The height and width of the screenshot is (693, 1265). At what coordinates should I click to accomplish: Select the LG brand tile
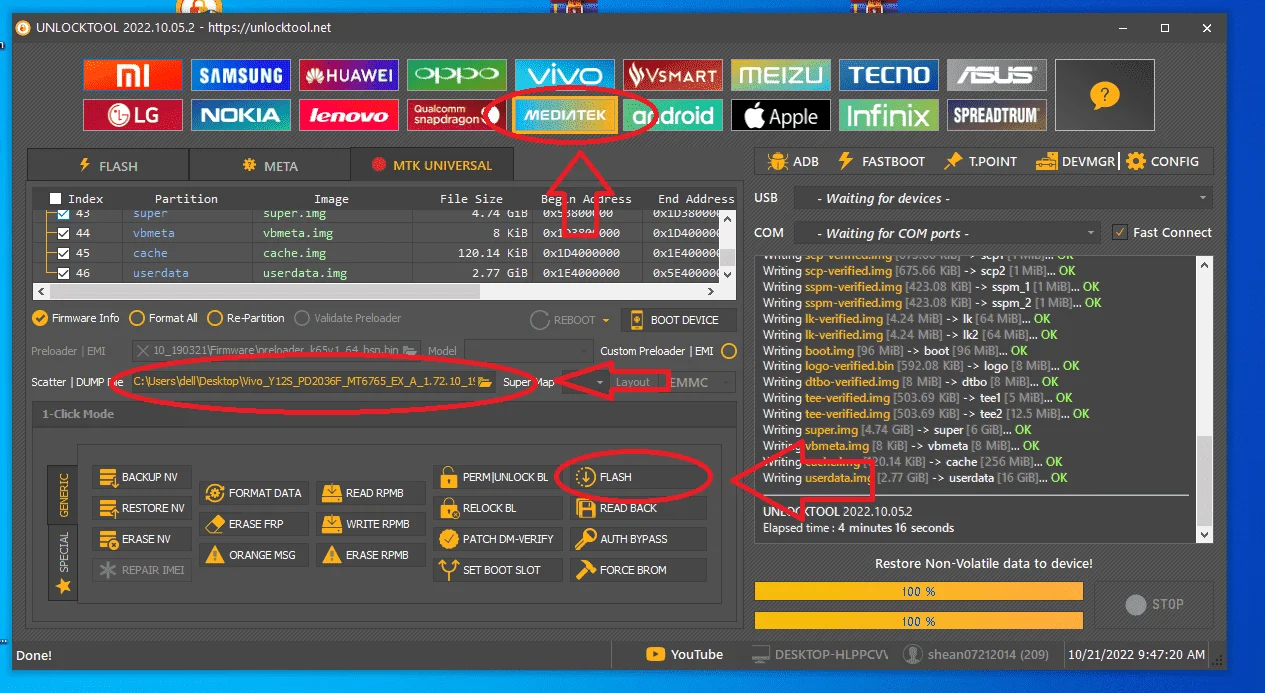coord(133,115)
